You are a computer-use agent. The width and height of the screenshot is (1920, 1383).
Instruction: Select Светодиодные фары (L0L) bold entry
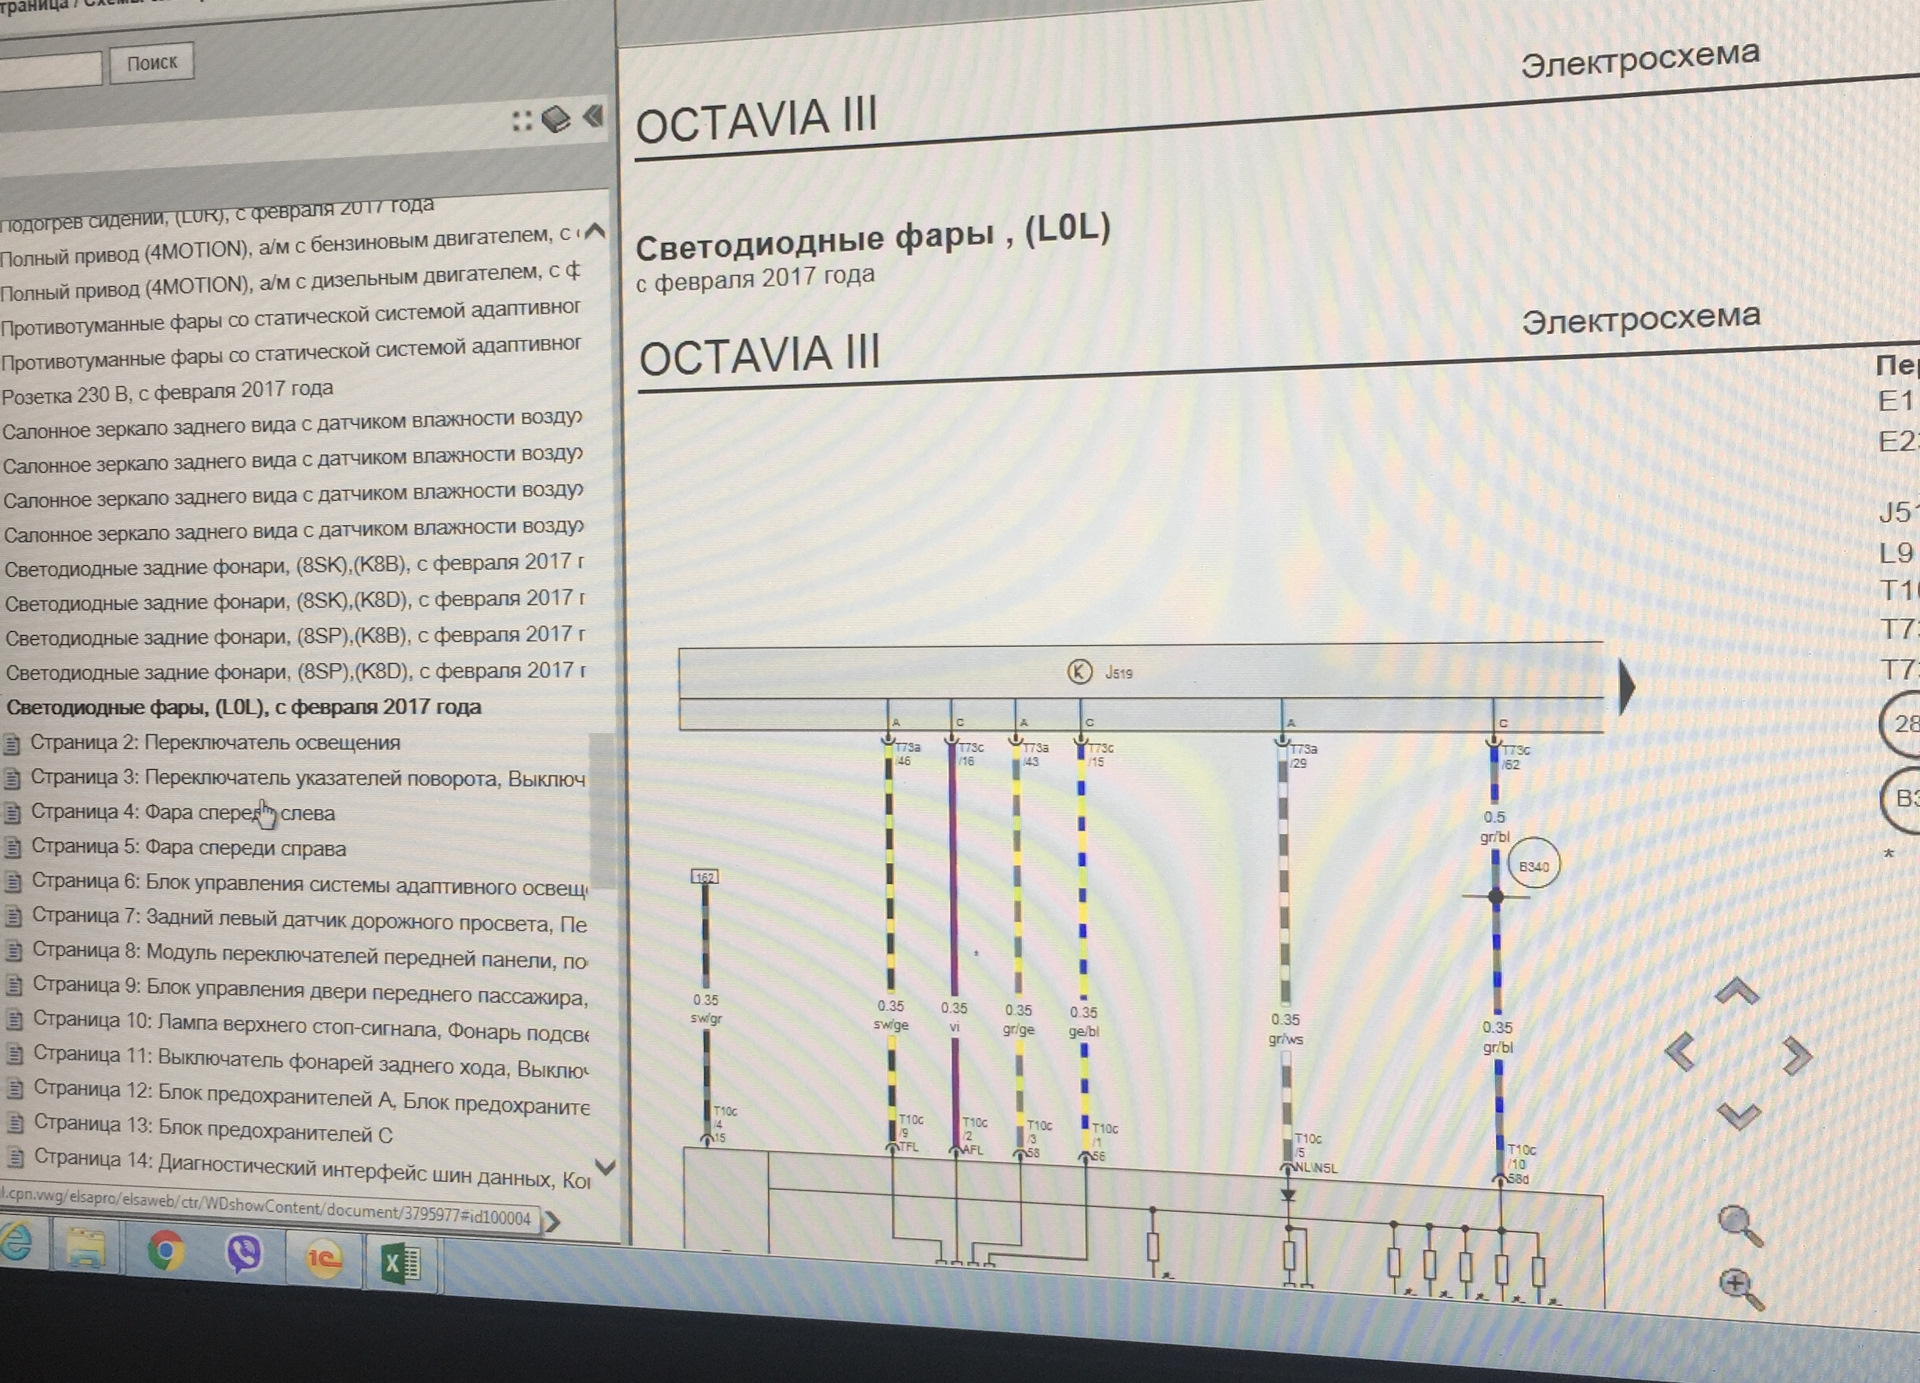[x=244, y=707]
